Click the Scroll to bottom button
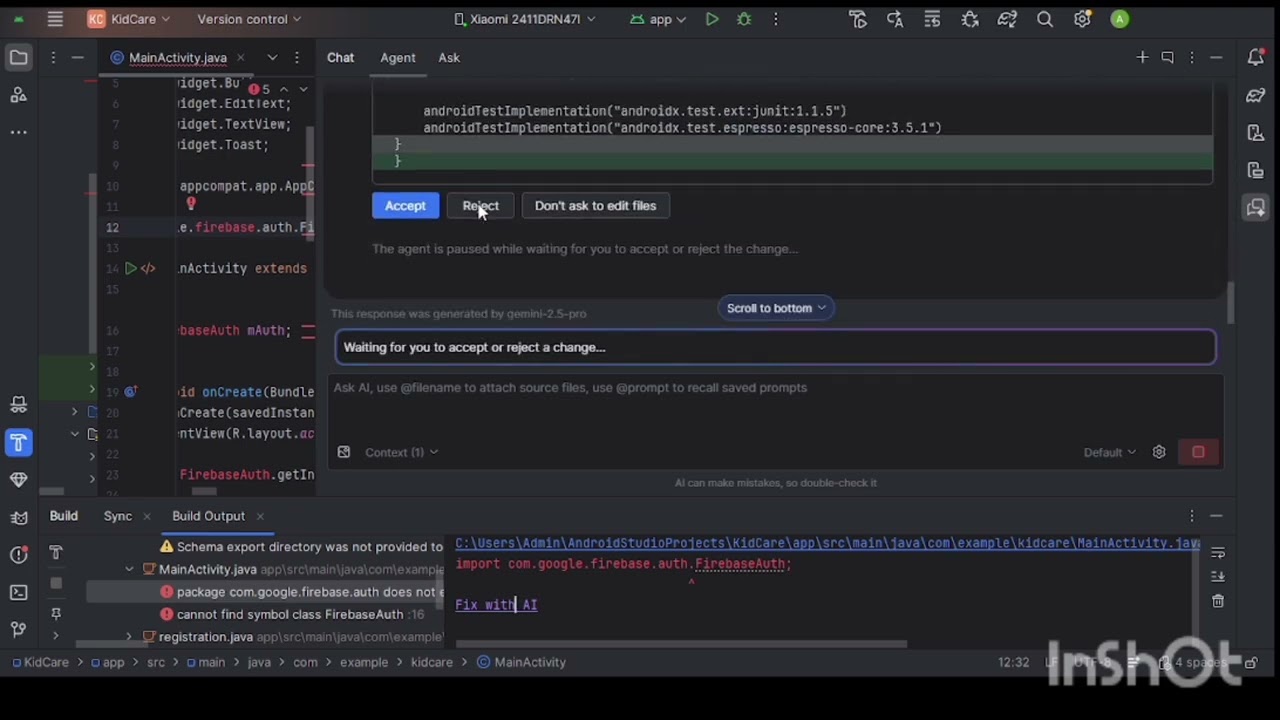Screen dimensions: 1280x720 coord(776,308)
